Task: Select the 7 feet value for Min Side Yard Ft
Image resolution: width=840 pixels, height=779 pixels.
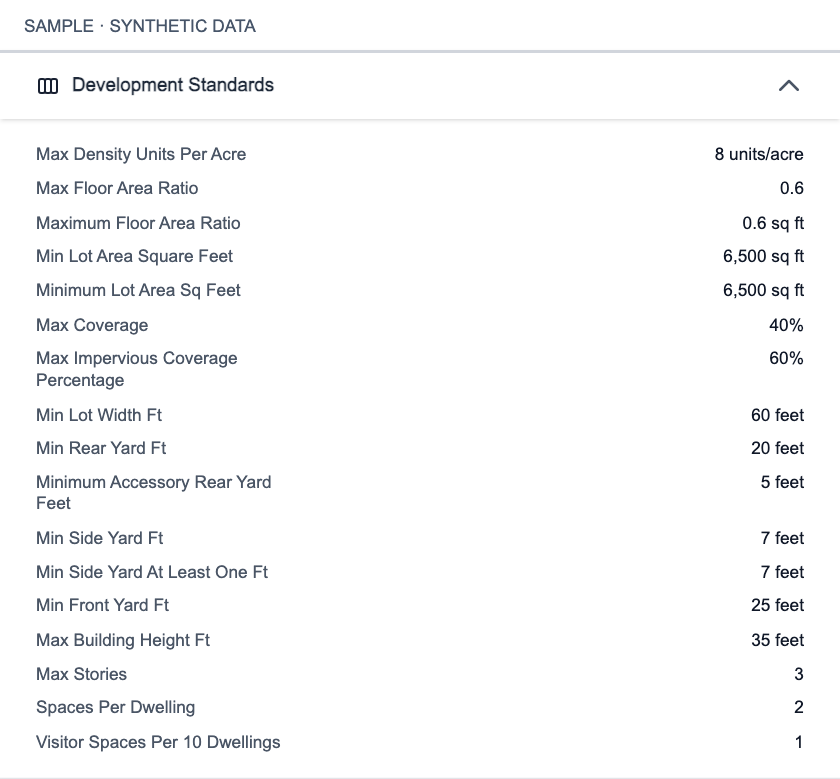Action: click(782, 538)
